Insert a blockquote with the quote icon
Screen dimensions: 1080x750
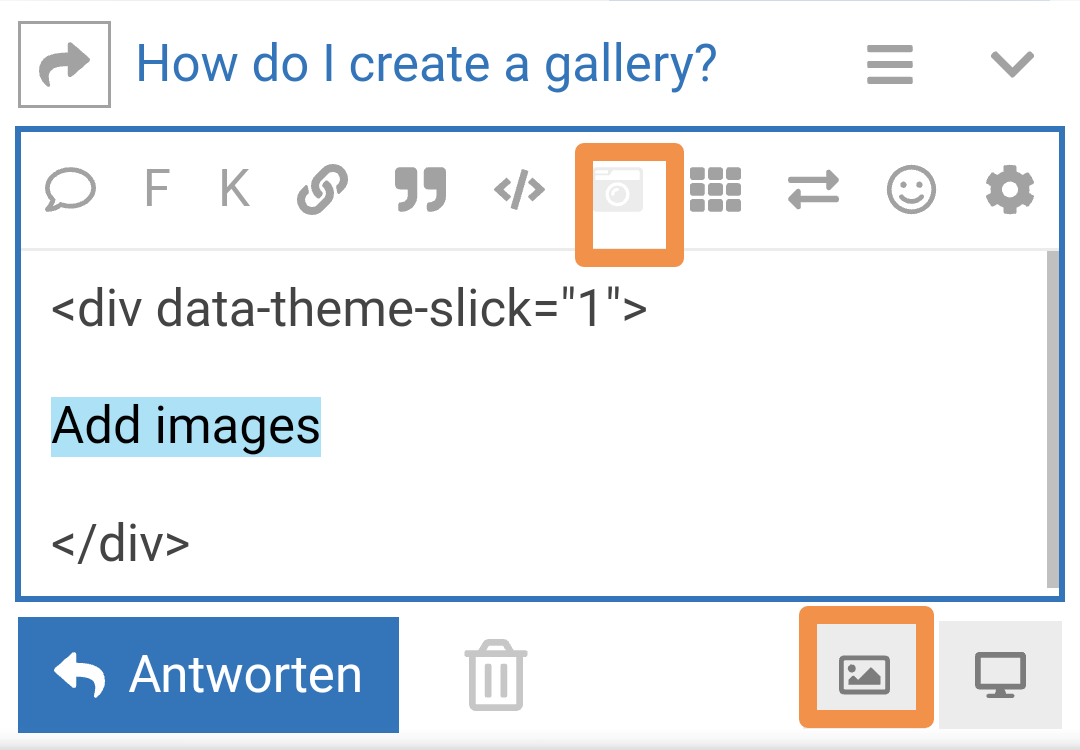pos(420,188)
